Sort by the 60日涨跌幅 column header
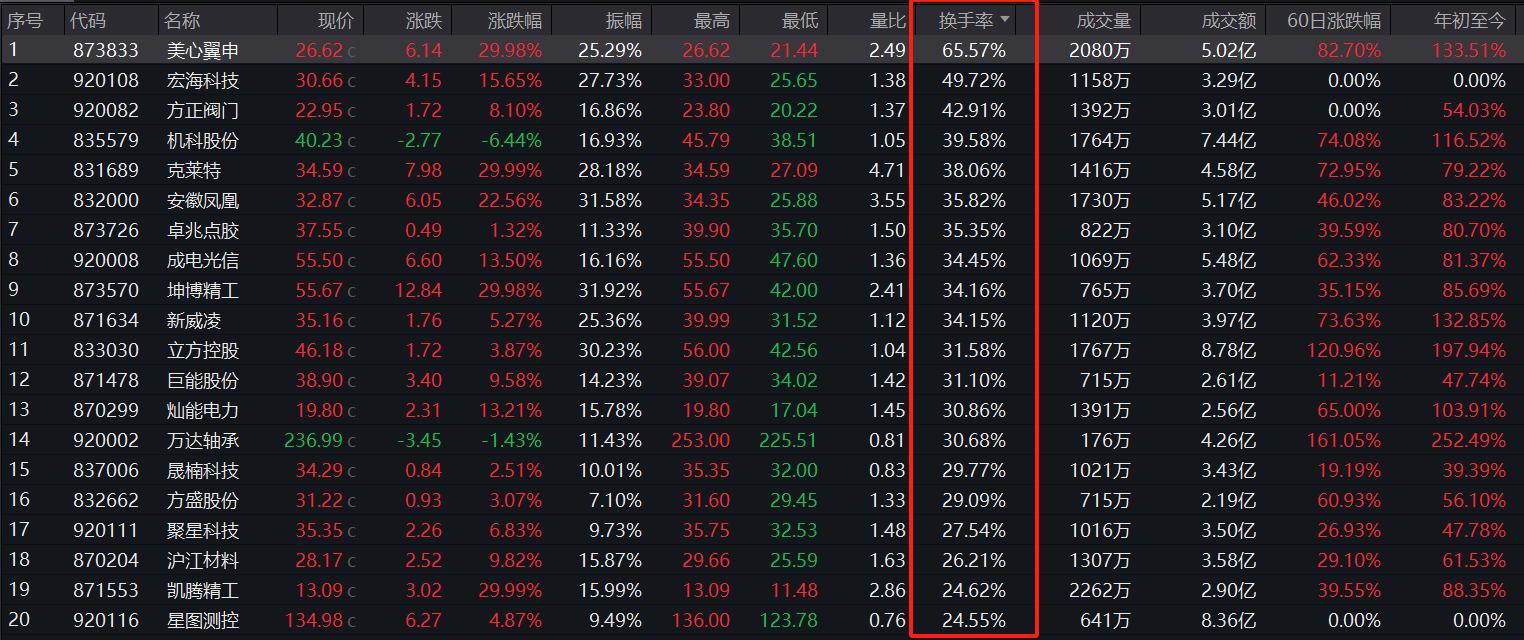Screen dimensions: 1524x640 click(1334, 20)
